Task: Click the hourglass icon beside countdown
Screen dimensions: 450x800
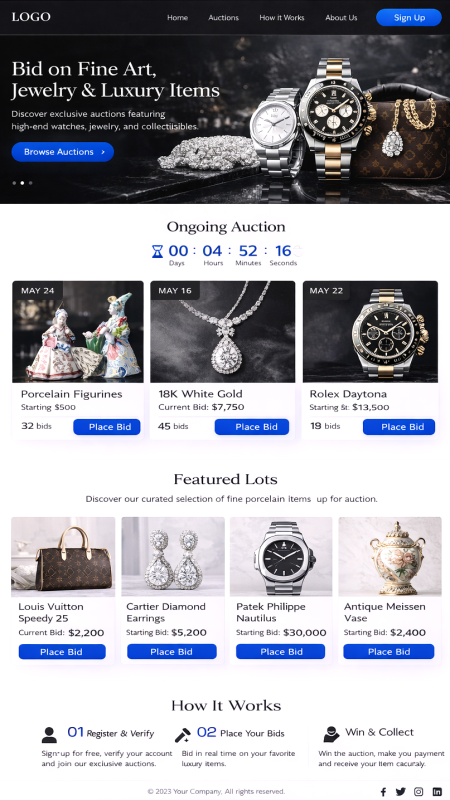Action: click(157, 251)
